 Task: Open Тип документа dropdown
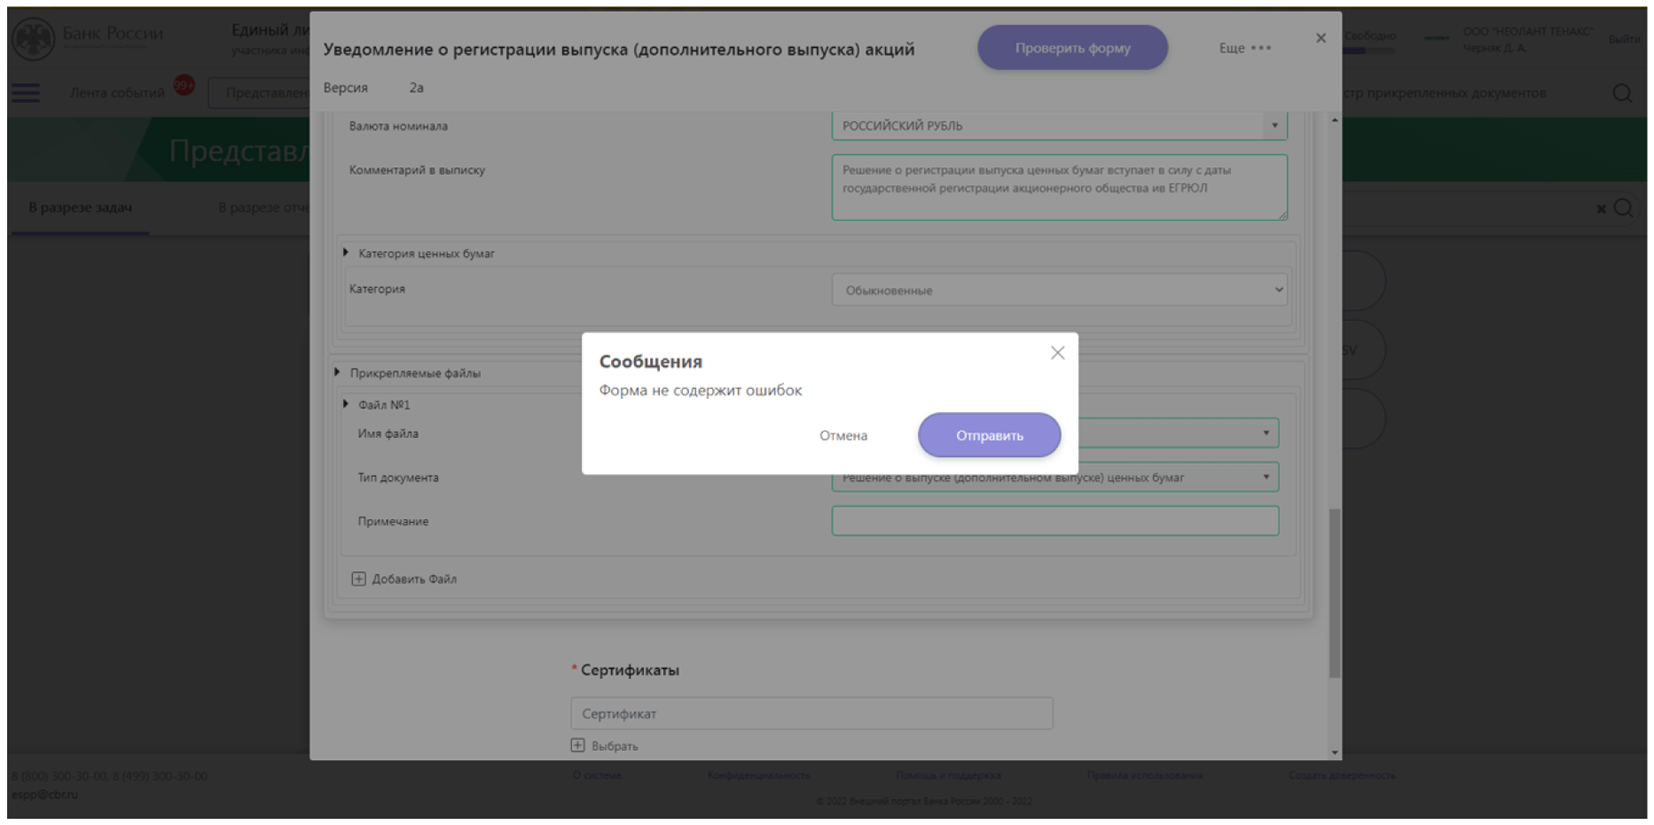[1265, 477]
